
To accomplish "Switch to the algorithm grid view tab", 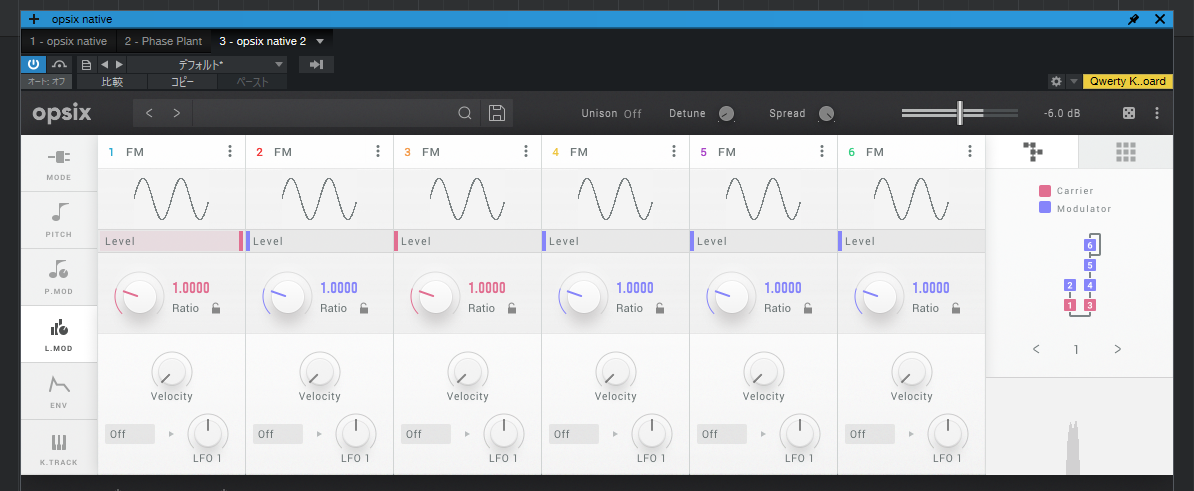I will pos(1126,152).
